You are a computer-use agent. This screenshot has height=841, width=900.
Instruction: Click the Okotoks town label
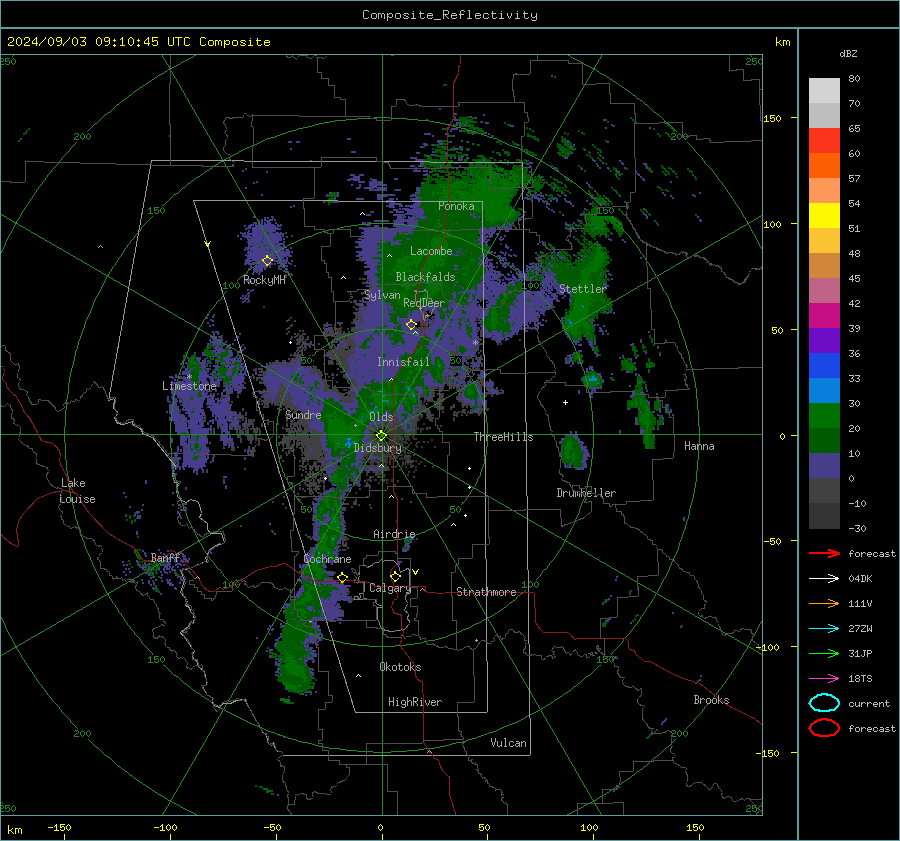400,667
